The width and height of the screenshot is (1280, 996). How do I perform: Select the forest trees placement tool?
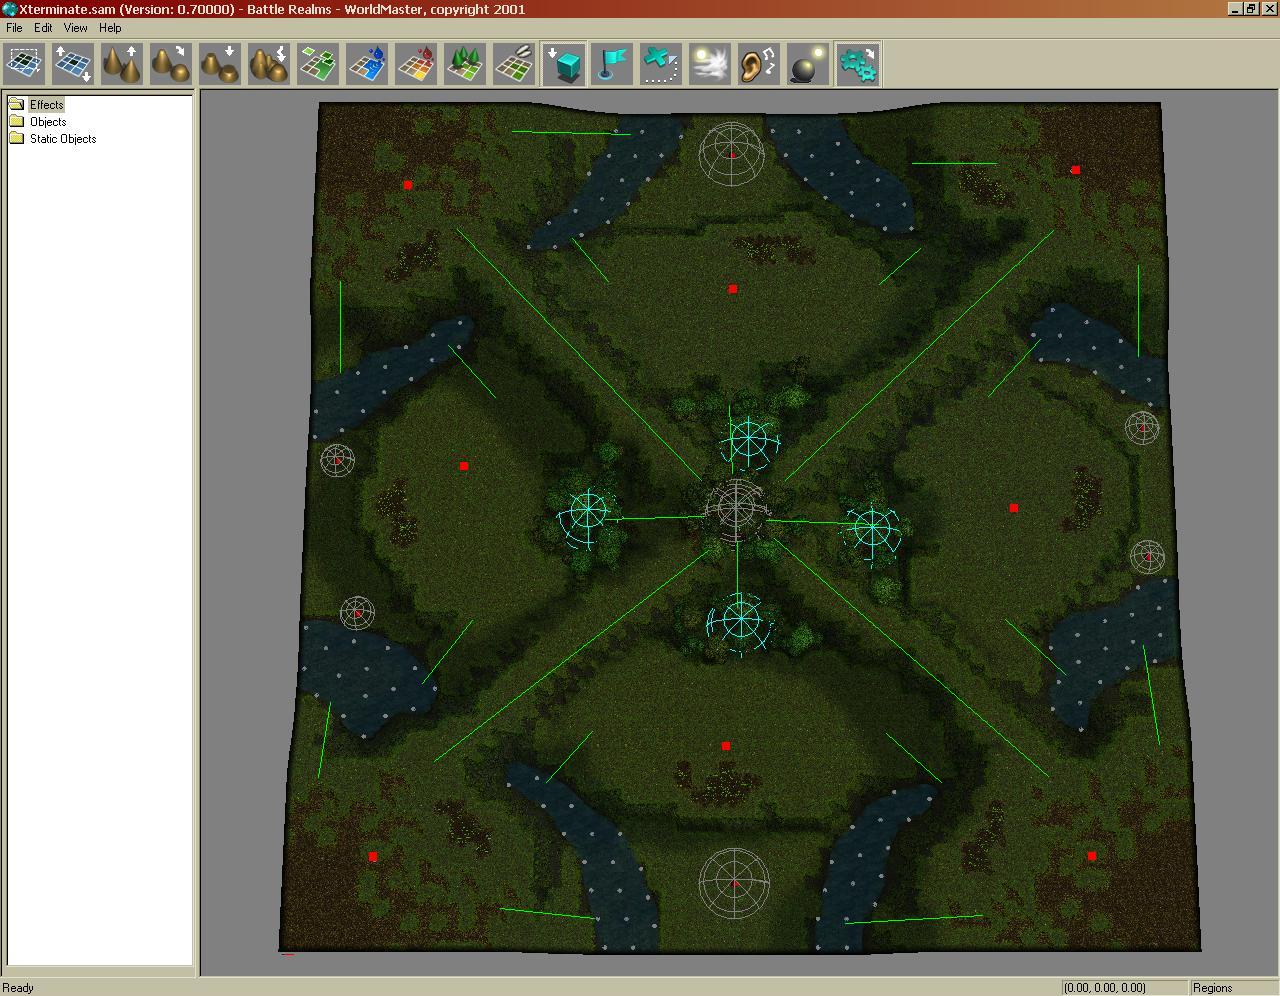coord(465,64)
